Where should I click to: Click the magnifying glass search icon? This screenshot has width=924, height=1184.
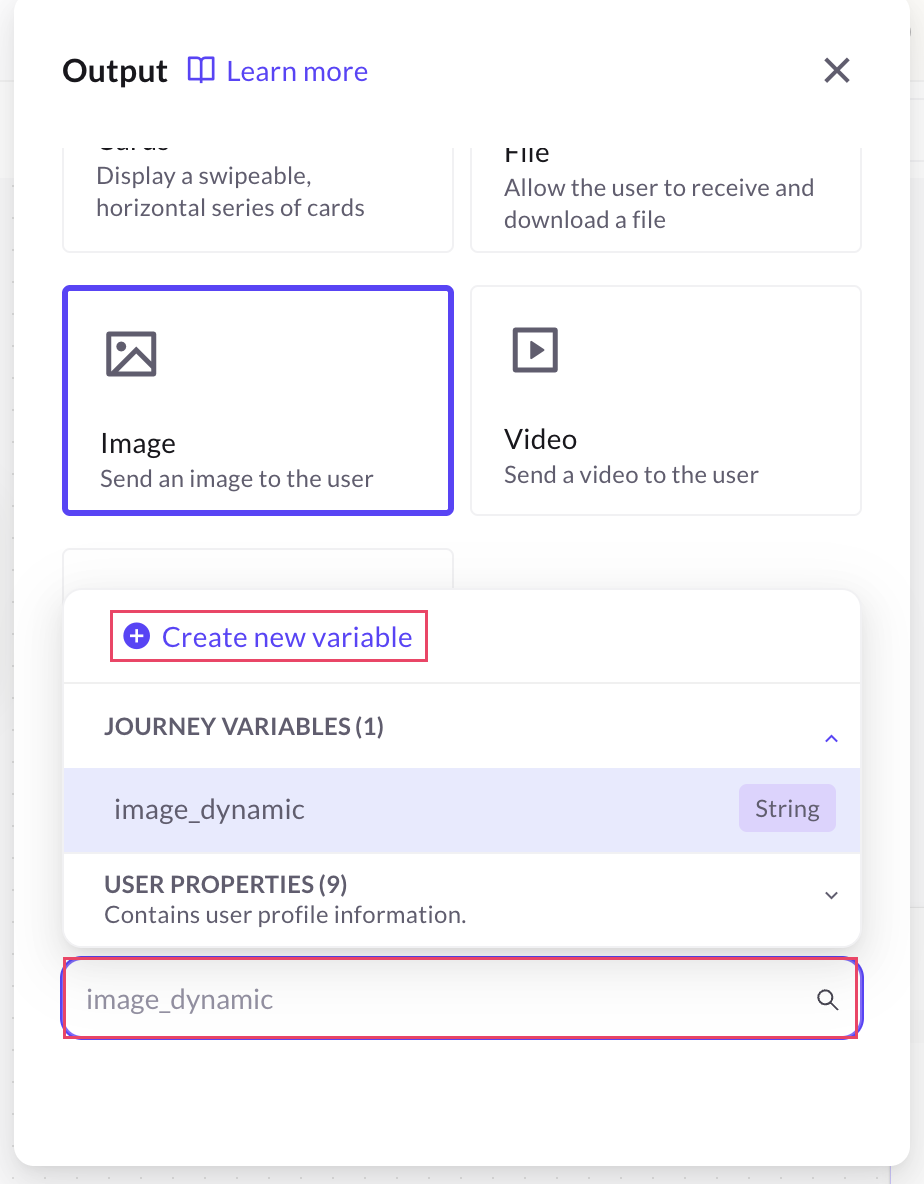827,1000
